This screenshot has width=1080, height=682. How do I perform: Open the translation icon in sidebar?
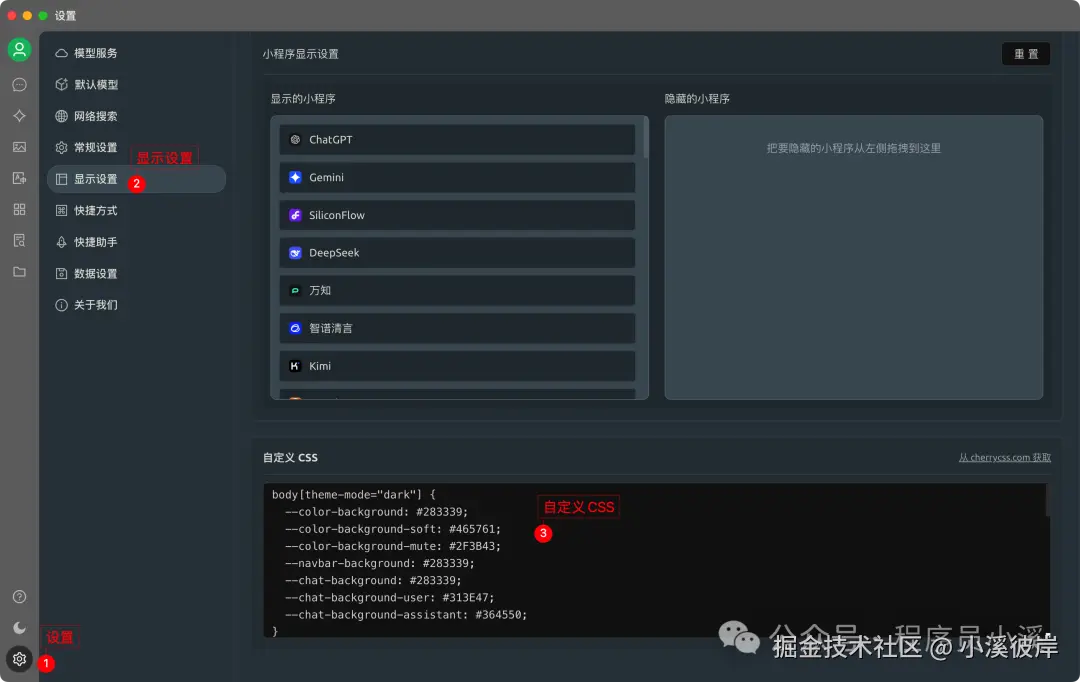click(19, 177)
